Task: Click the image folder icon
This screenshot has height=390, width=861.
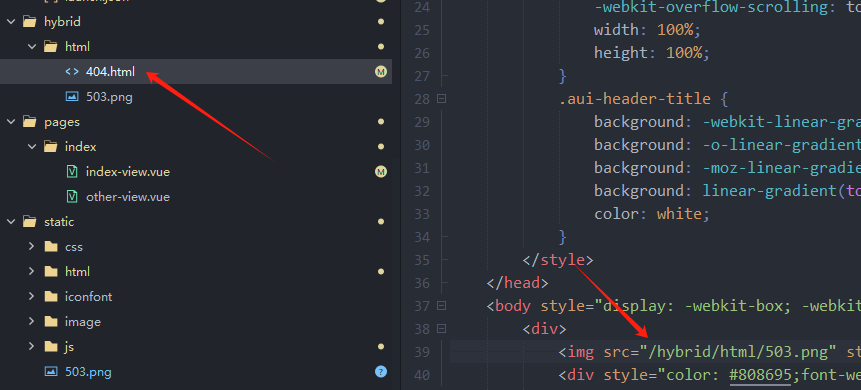Action: click(51, 321)
